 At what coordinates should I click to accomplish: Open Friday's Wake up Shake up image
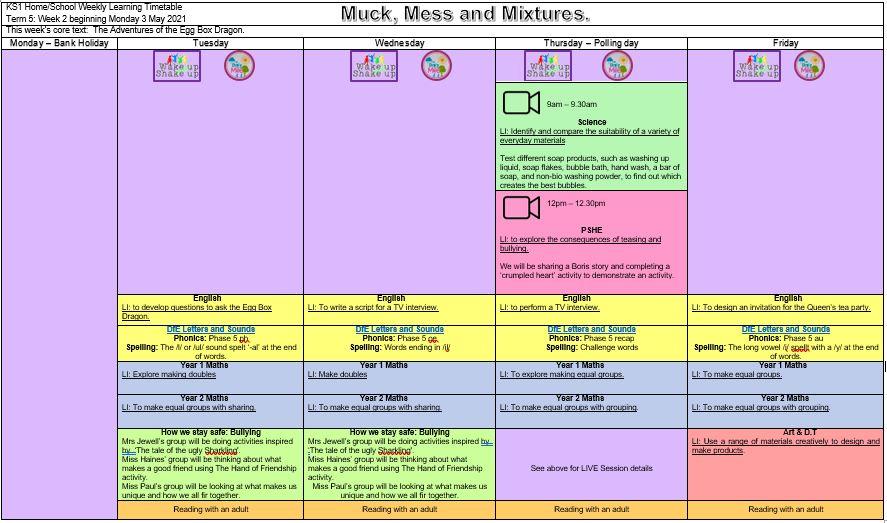pos(757,66)
